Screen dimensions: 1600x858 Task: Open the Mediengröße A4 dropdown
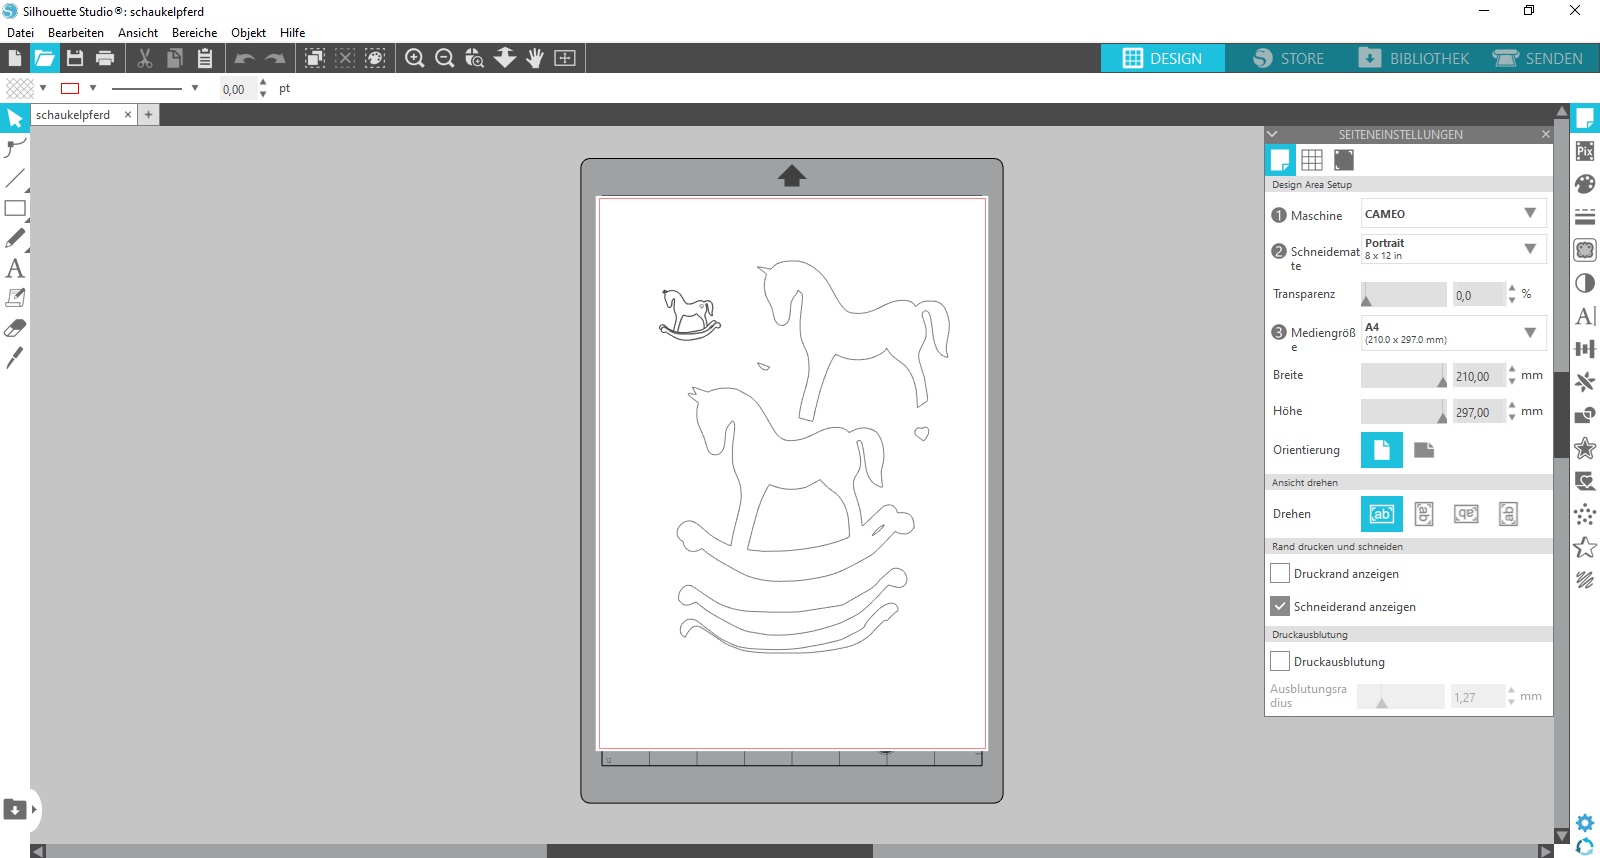(1453, 333)
